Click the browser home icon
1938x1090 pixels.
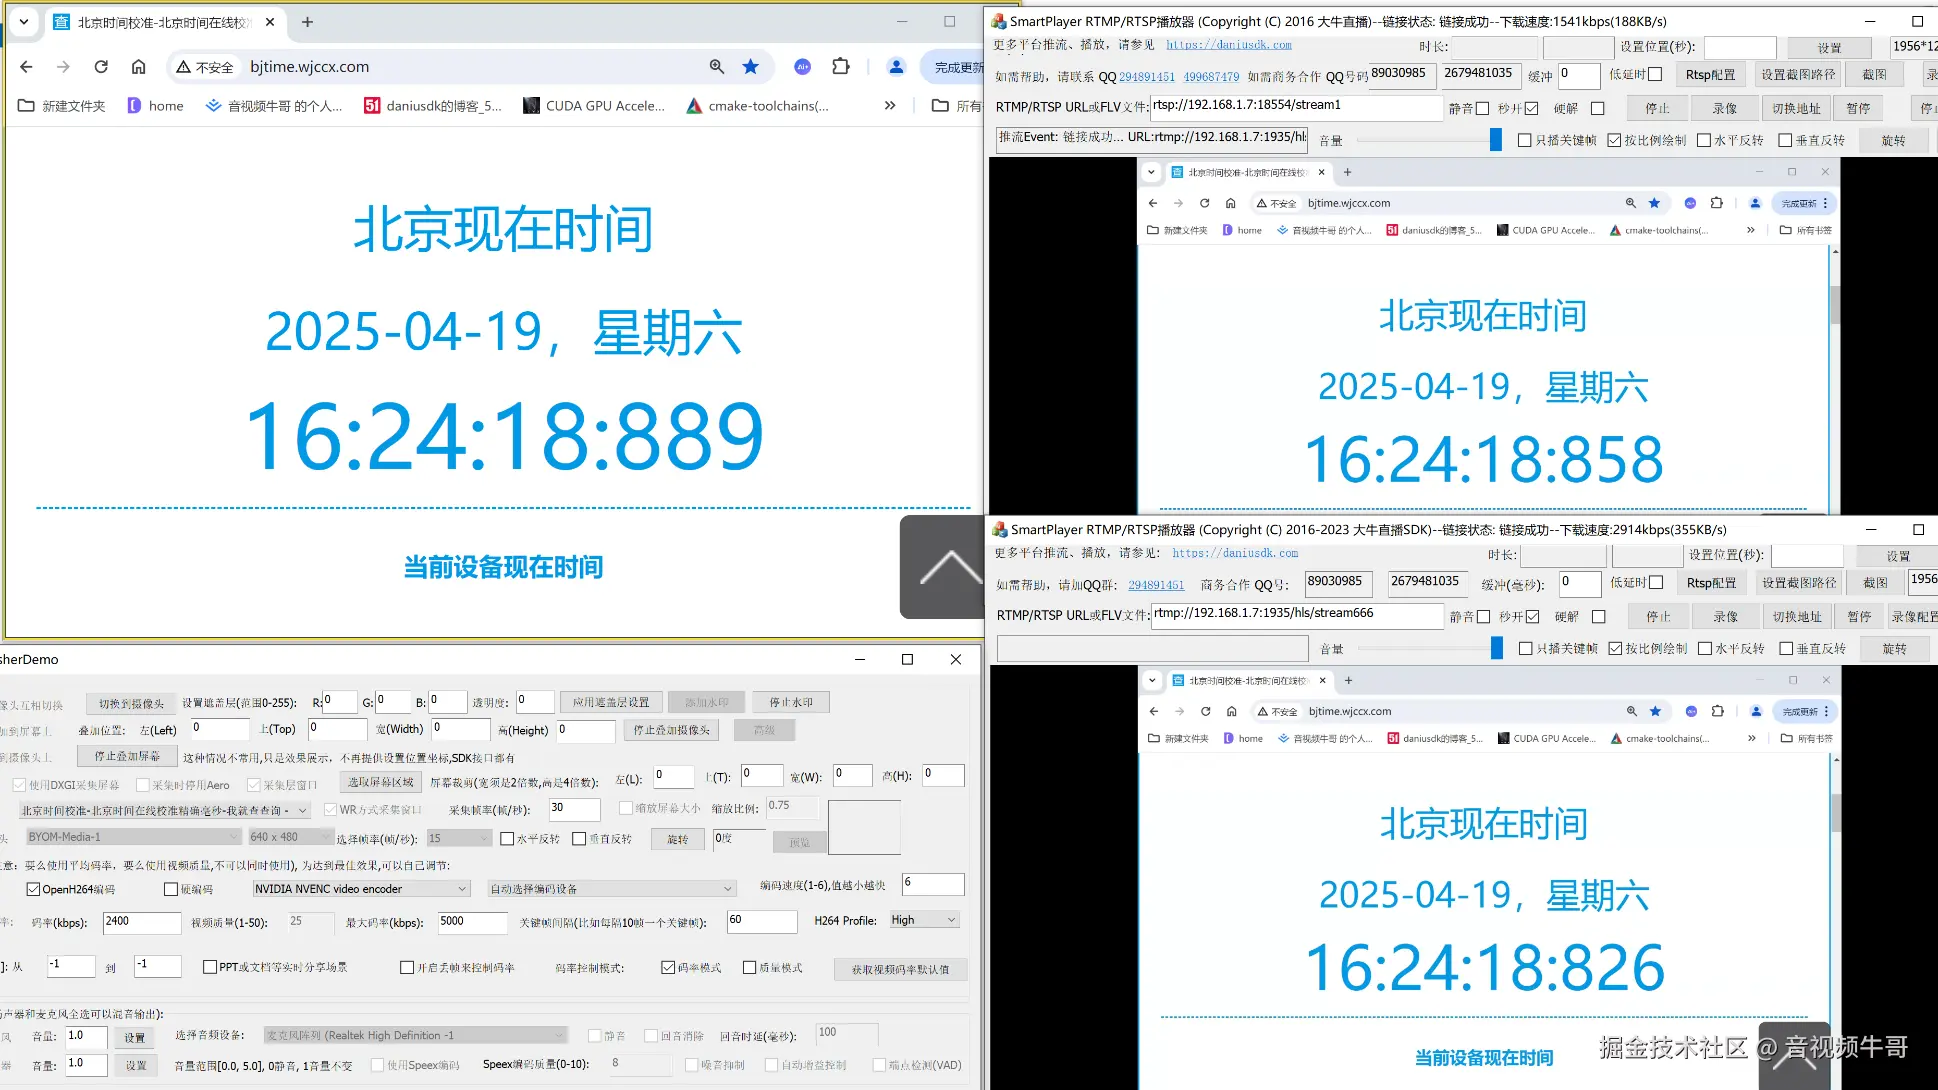coord(139,67)
